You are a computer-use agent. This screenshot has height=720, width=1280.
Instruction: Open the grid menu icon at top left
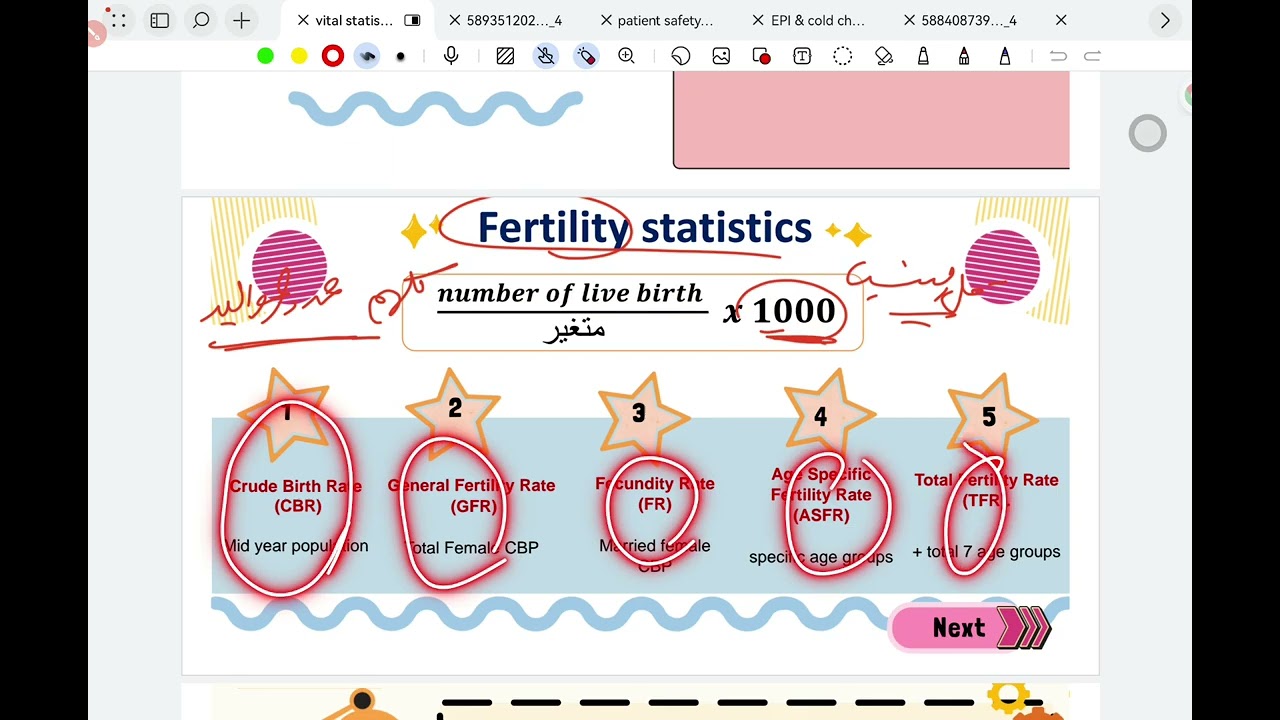pos(118,20)
